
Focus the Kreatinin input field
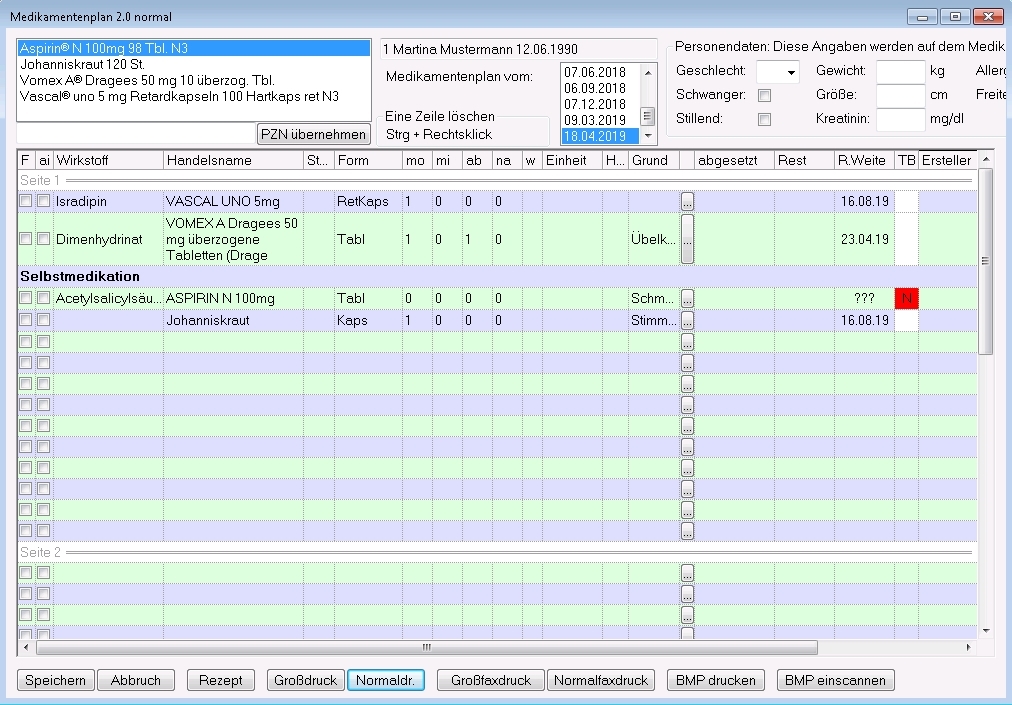900,119
